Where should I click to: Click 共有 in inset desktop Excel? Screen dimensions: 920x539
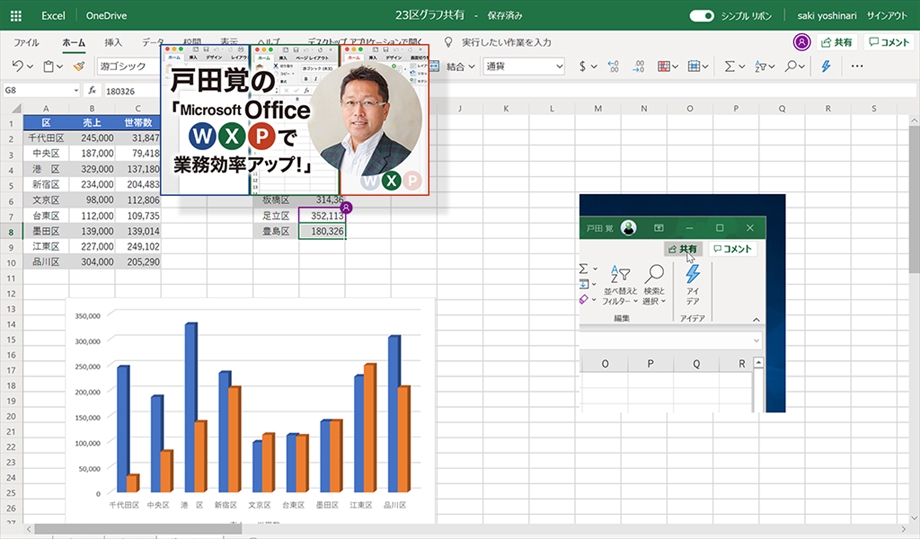point(683,249)
